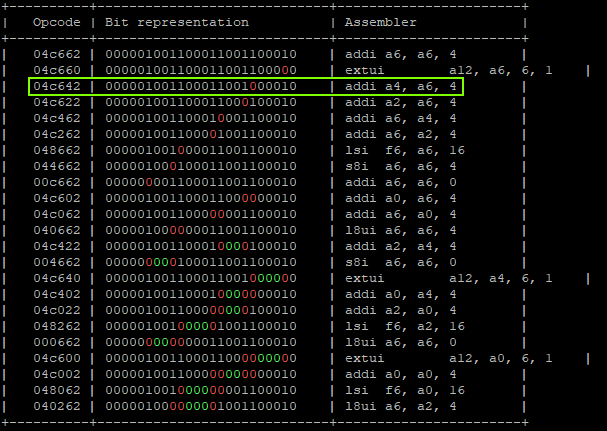
Task: Select opcode 04c662 in first row
Action: (x=56, y=55)
